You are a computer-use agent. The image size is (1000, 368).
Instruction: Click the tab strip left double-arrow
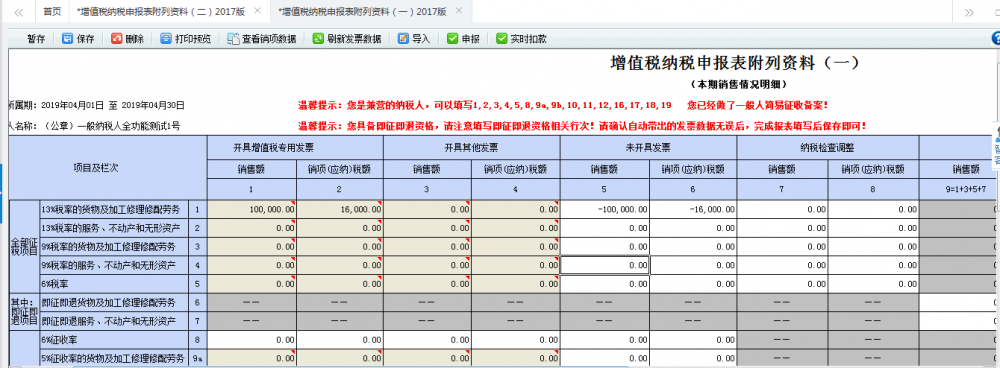19,12
